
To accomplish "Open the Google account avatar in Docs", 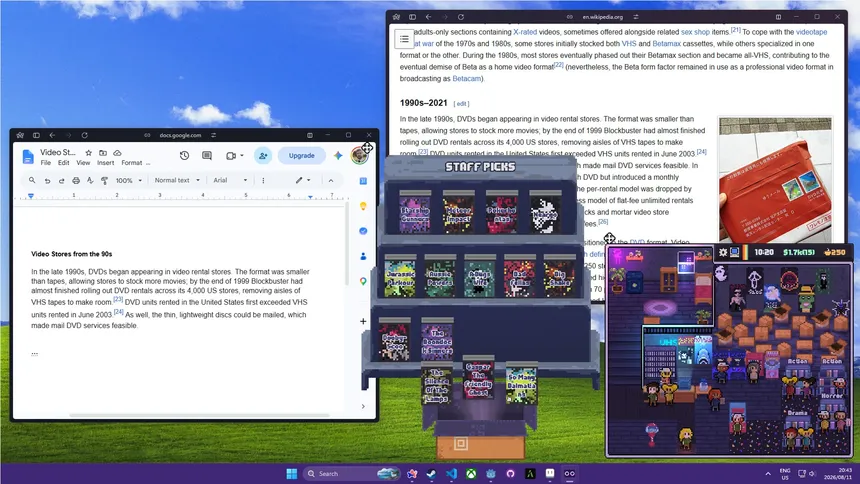I will [x=359, y=155].
